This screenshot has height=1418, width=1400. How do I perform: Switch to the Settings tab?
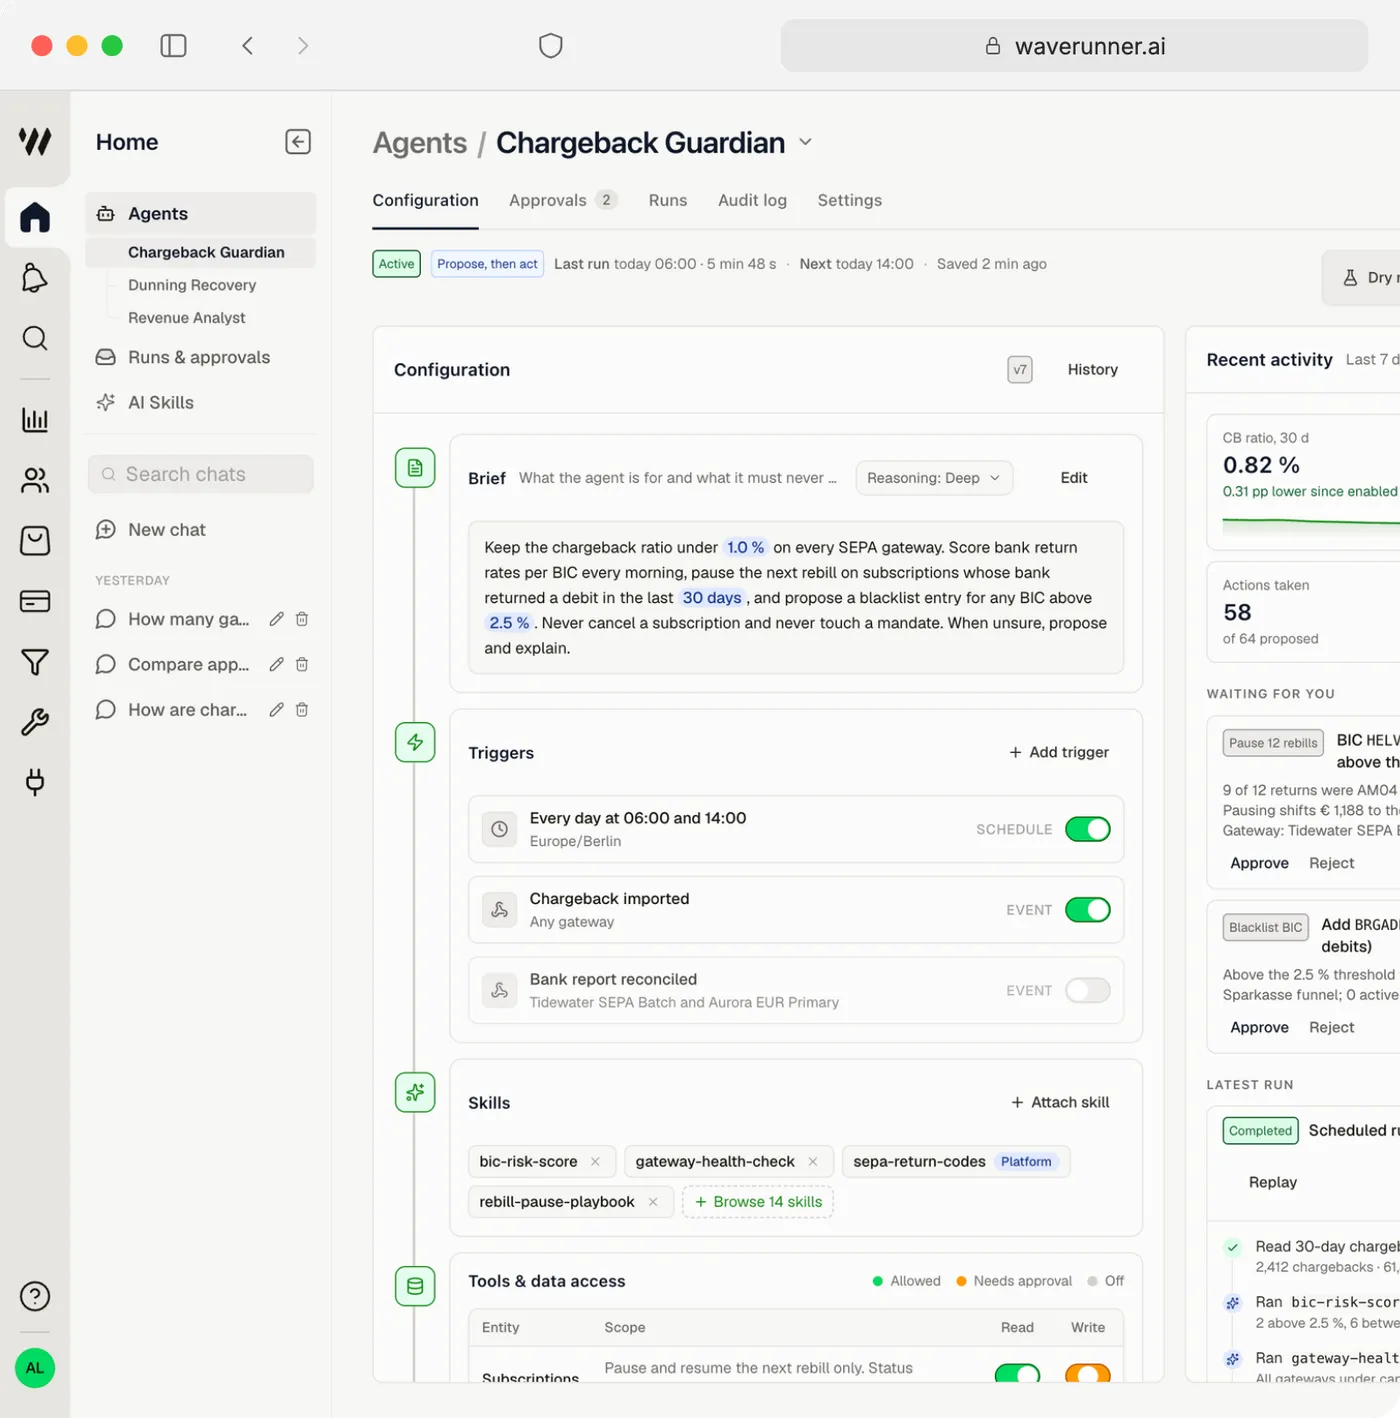point(850,200)
